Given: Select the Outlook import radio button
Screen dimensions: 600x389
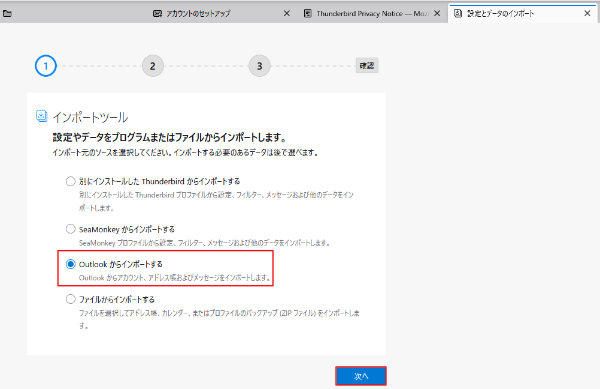Looking at the screenshot, I should [70, 264].
